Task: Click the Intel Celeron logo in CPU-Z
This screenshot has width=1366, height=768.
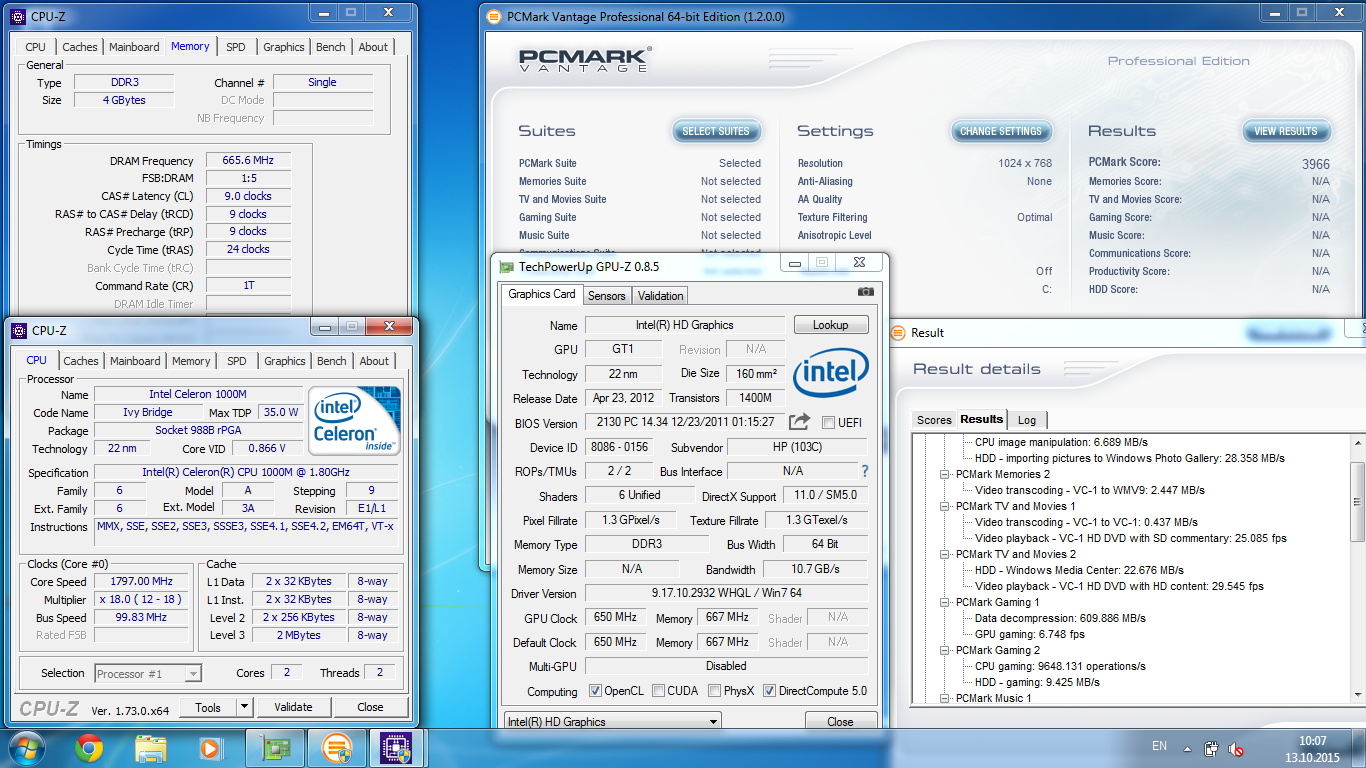Action: 354,420
